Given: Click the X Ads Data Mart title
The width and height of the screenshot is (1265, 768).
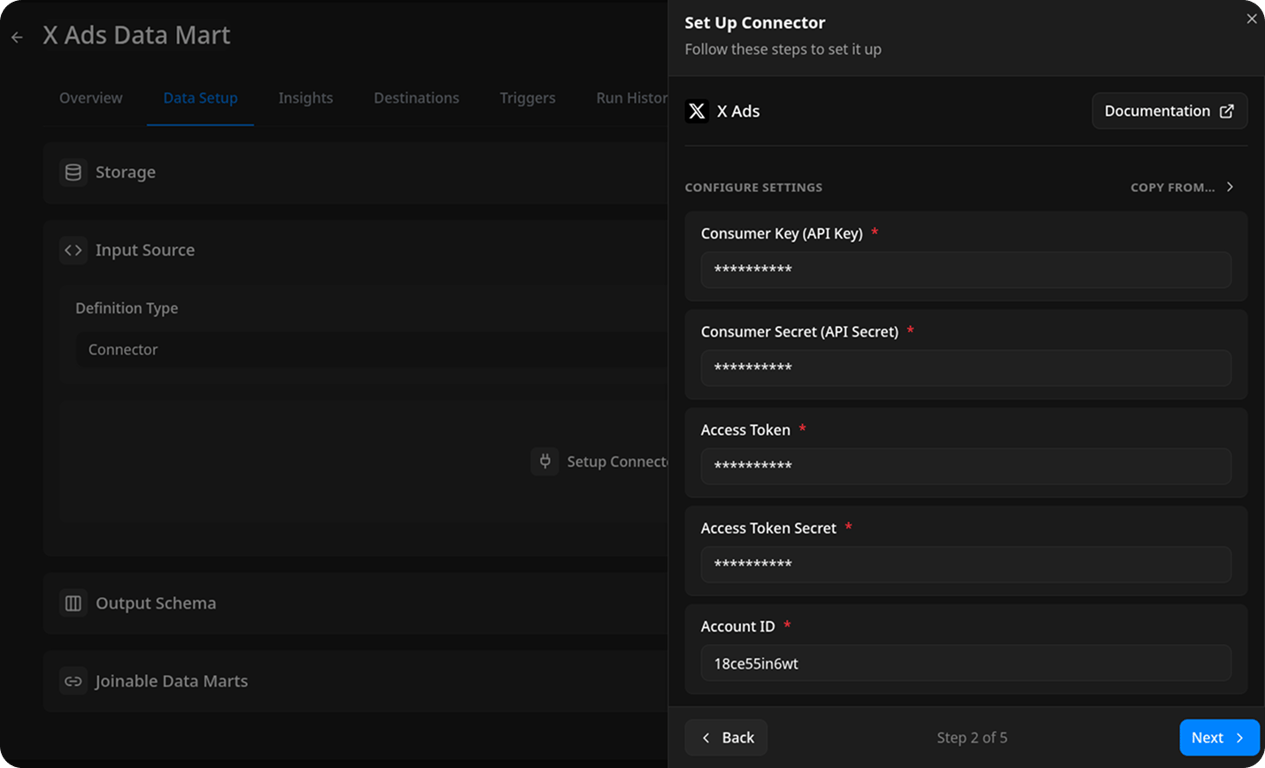Looking at the screenshot, I should pyautogui.click(x=137, y=35).
